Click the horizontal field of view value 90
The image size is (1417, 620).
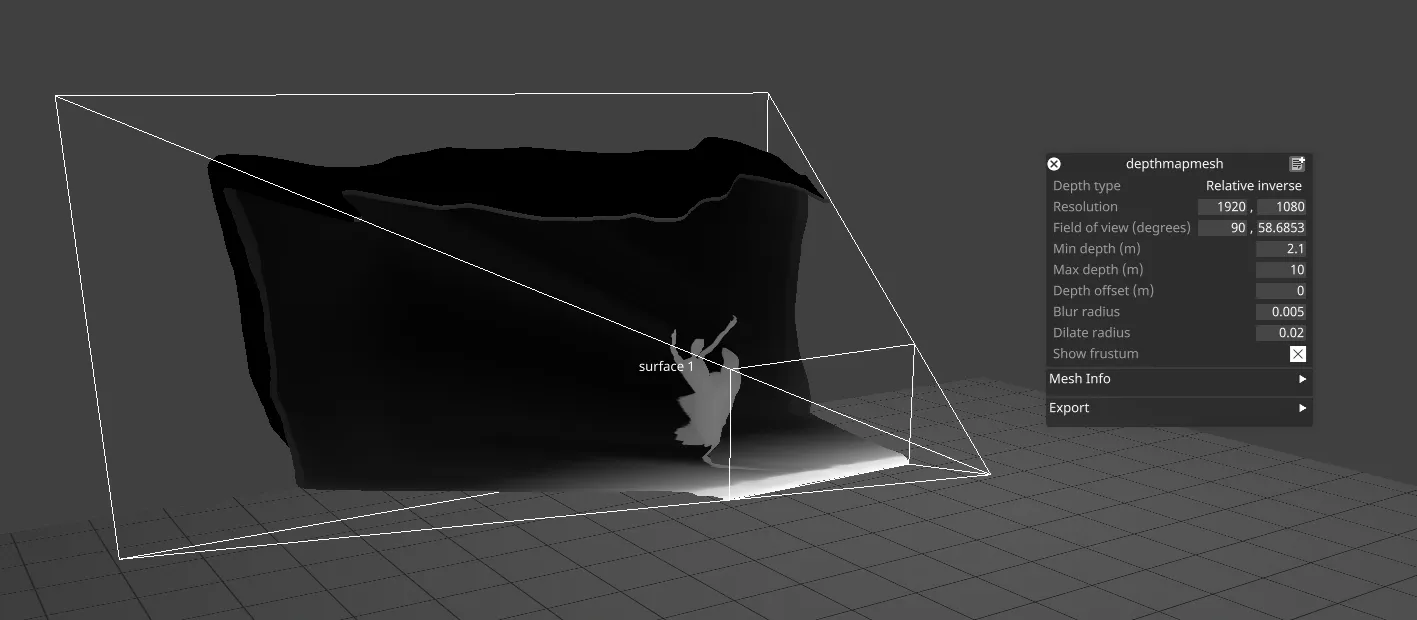(x=1222, y=227)
